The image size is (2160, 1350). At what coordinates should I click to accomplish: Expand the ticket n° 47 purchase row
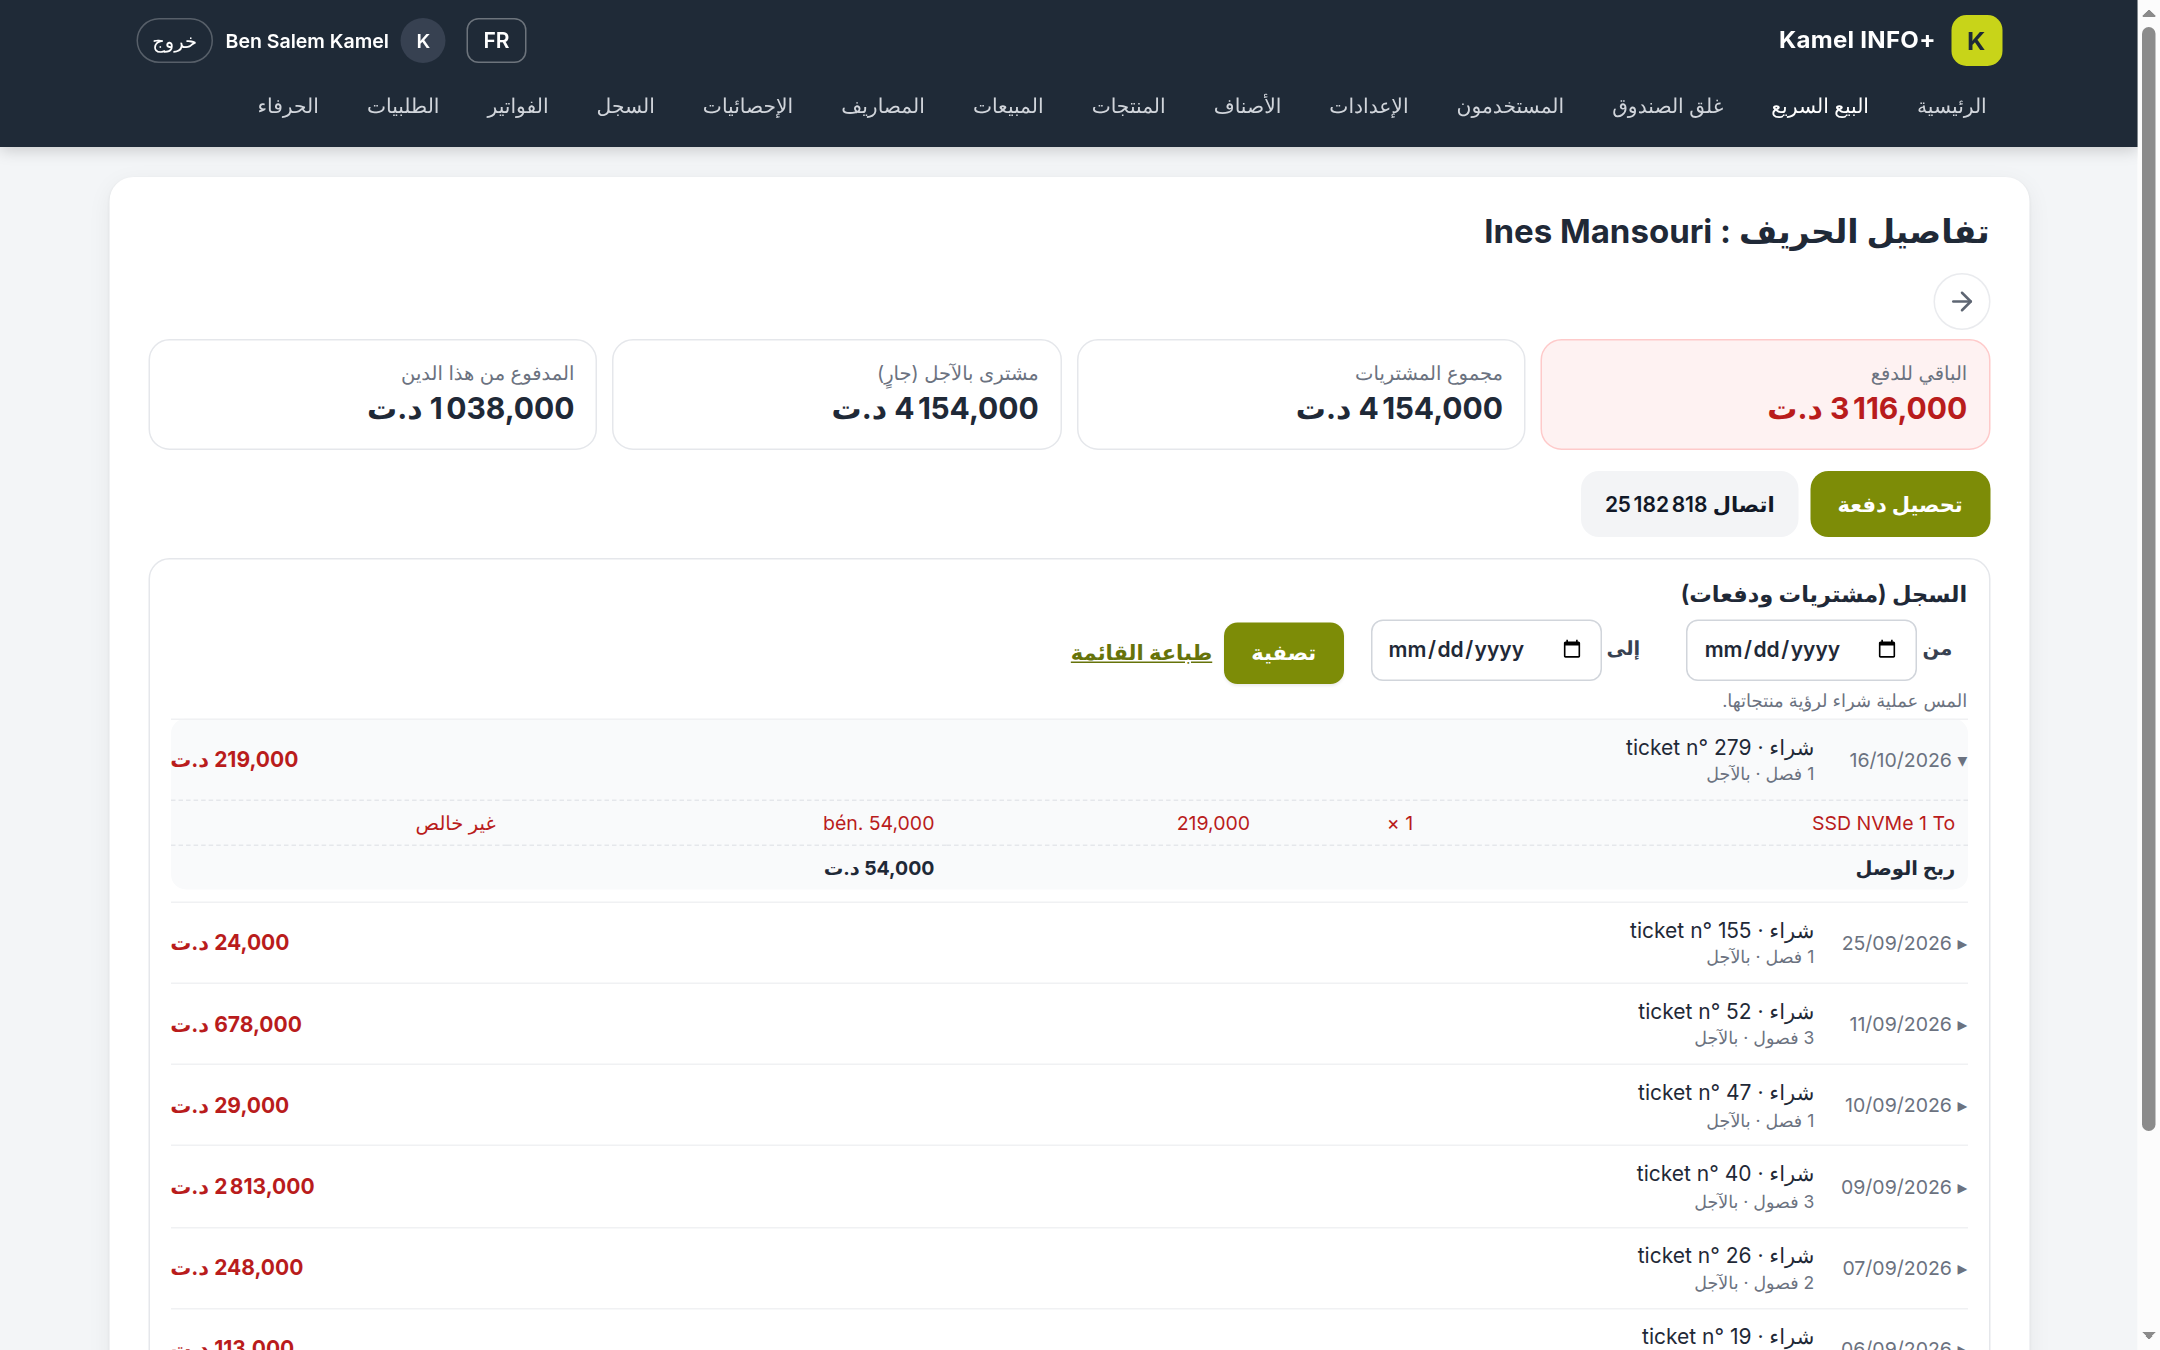[x=1068, y=1105]
